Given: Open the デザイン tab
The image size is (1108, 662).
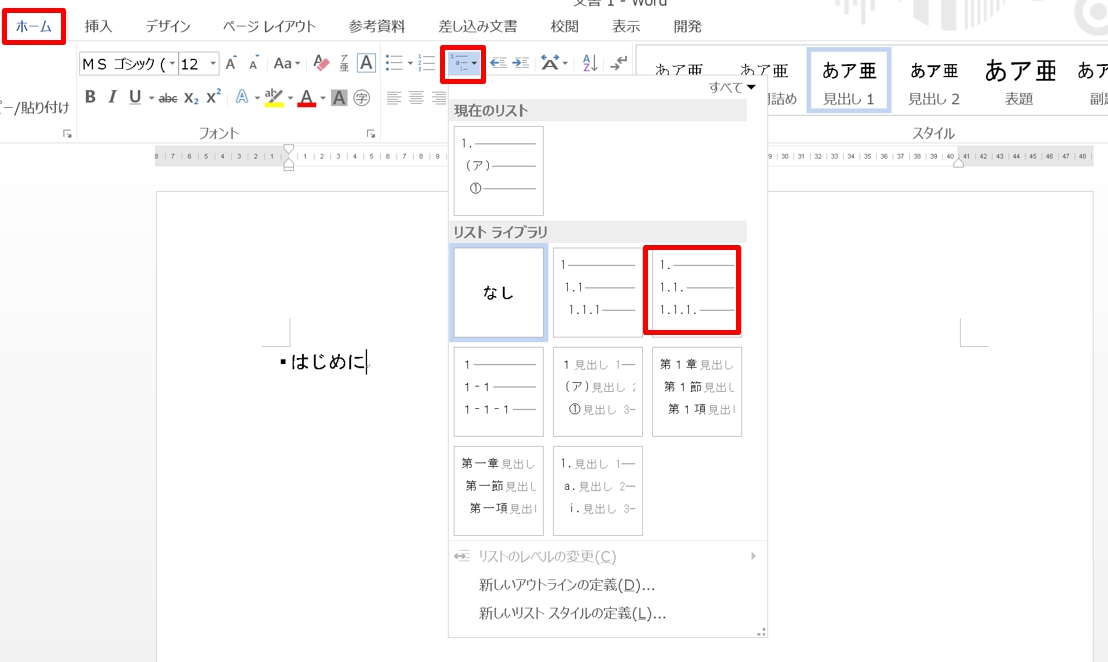Looking at the screenshot, I should click(x=167, y=27).
